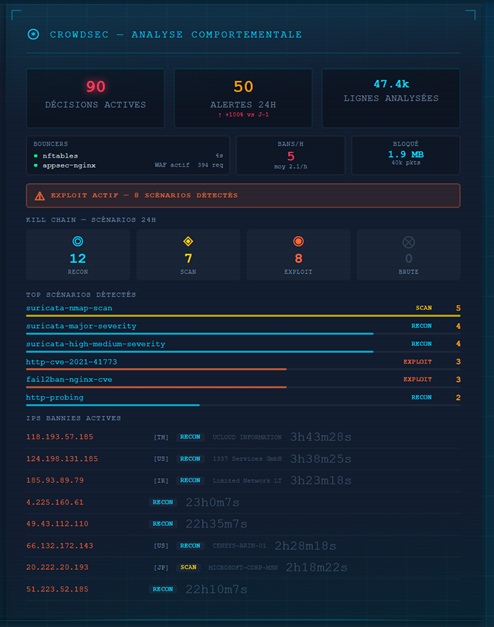The height and width of the screenshot is (627, 494).
Task: Click the suricata-nmap-scan yellow progress bar
Action: [243, 316]
